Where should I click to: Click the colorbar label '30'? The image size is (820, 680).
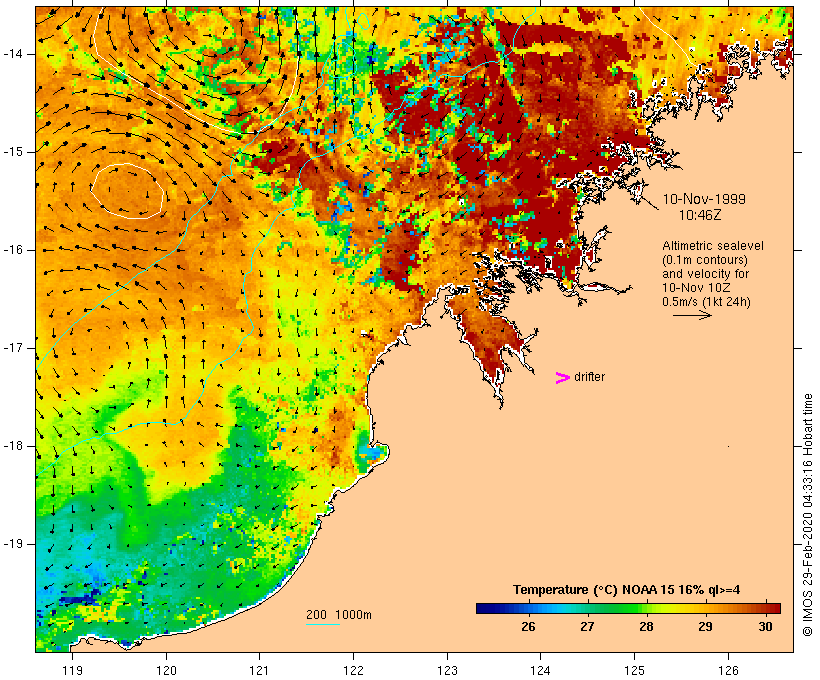[765, 626]
